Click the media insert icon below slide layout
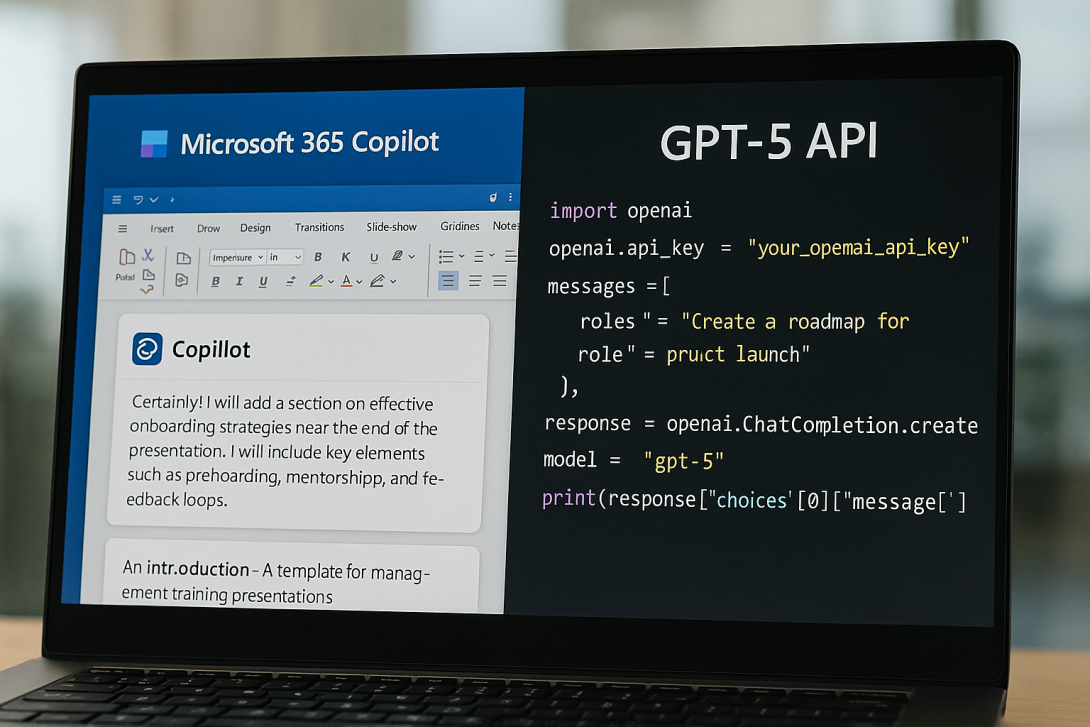This screenshot has height=727, width=1090. pyautogui.click(x=181, y=280)
